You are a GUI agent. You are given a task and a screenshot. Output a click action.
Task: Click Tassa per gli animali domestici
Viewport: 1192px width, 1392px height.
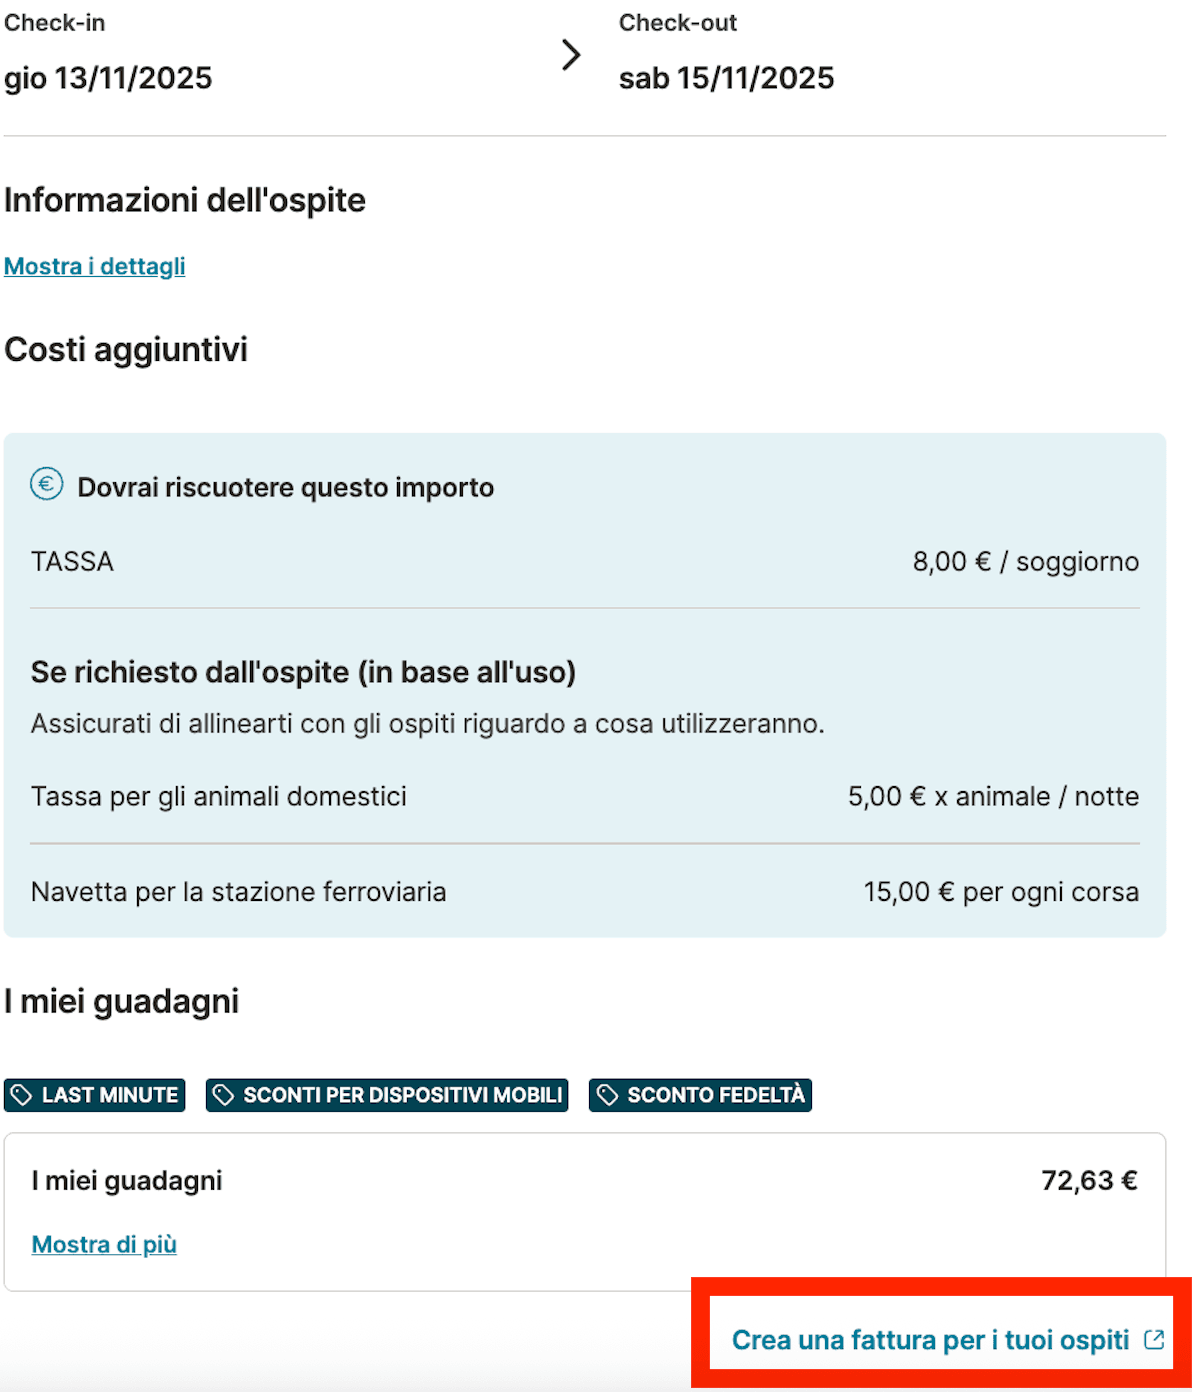[219, 797]
